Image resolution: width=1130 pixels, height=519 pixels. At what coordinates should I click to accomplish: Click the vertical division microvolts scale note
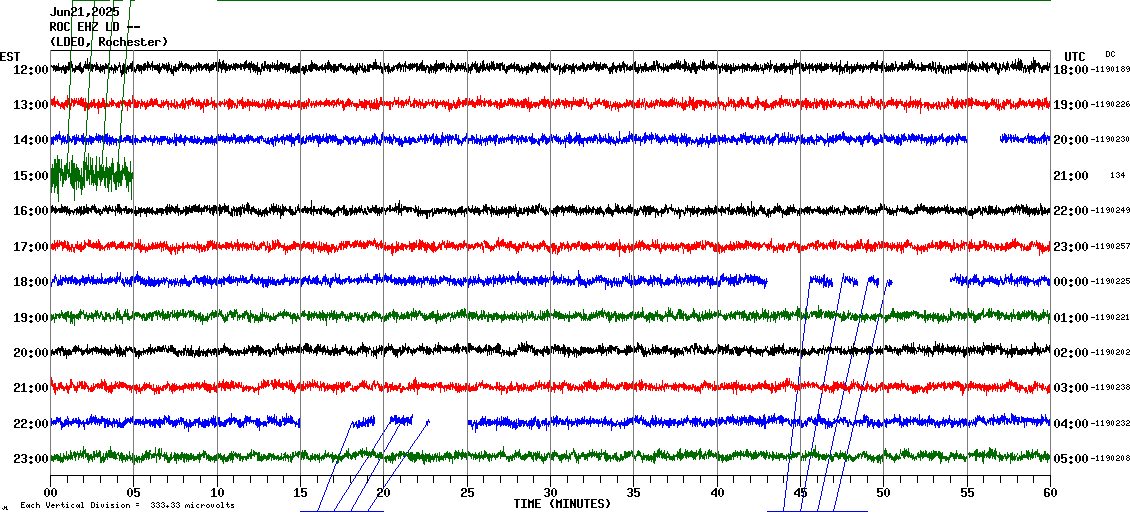[126, 506]
